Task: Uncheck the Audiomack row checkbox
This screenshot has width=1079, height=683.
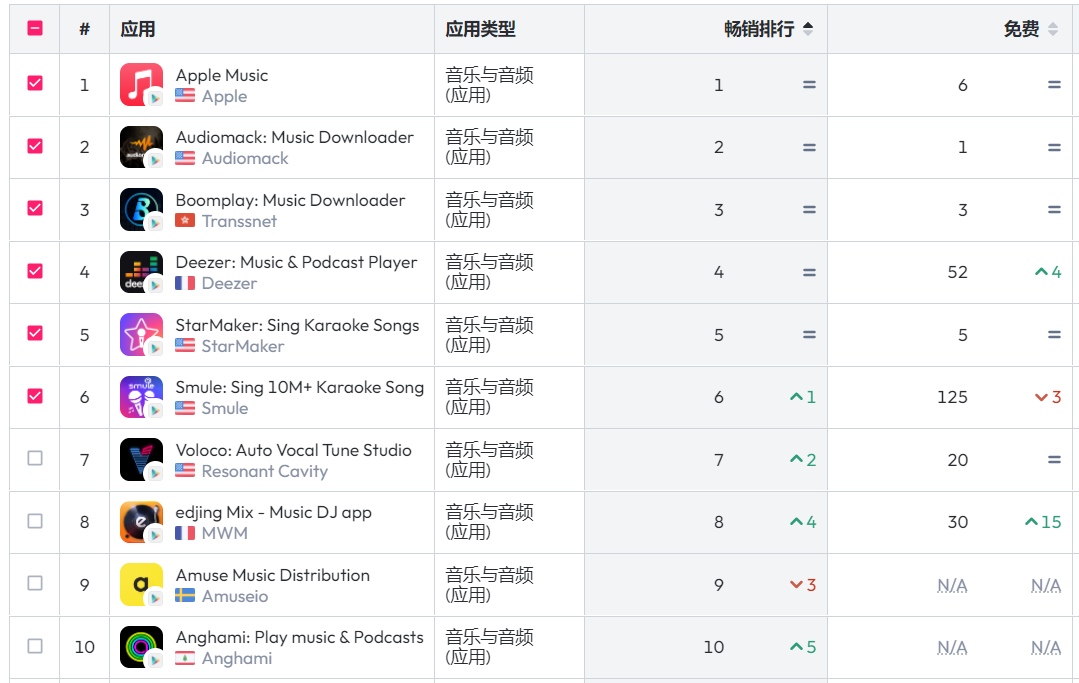Action: (35, 146)
